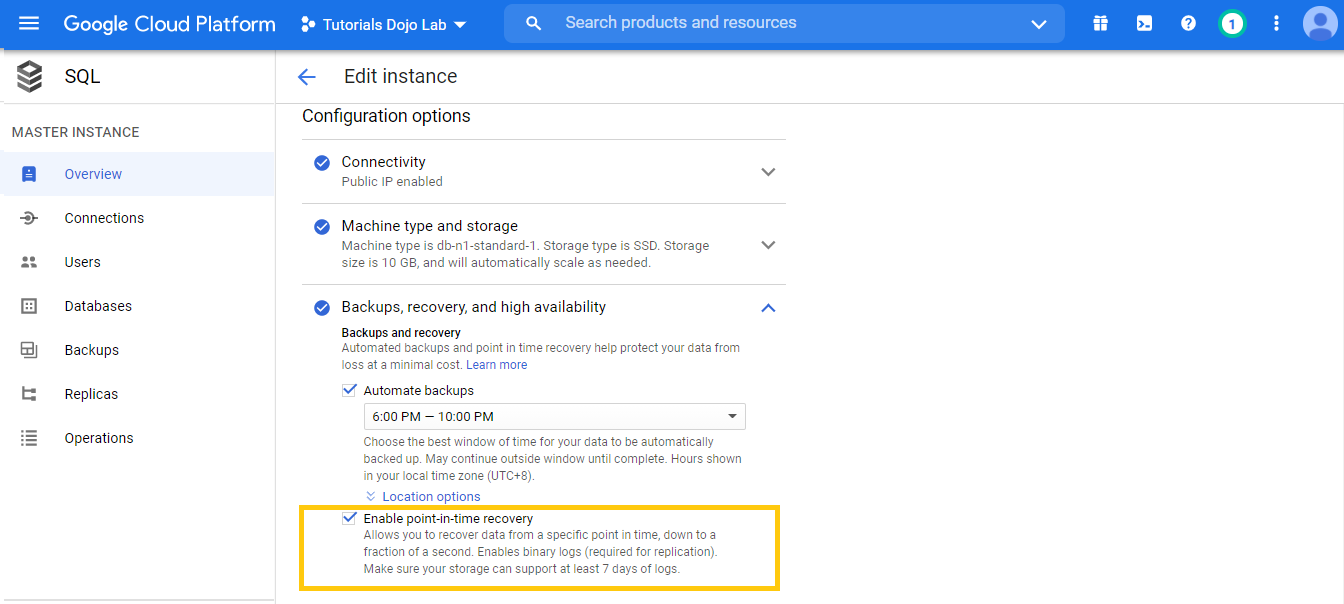View notifications badge icon
The height and width of the screenshot is (604, 1344).
(x=1232, y=23)
